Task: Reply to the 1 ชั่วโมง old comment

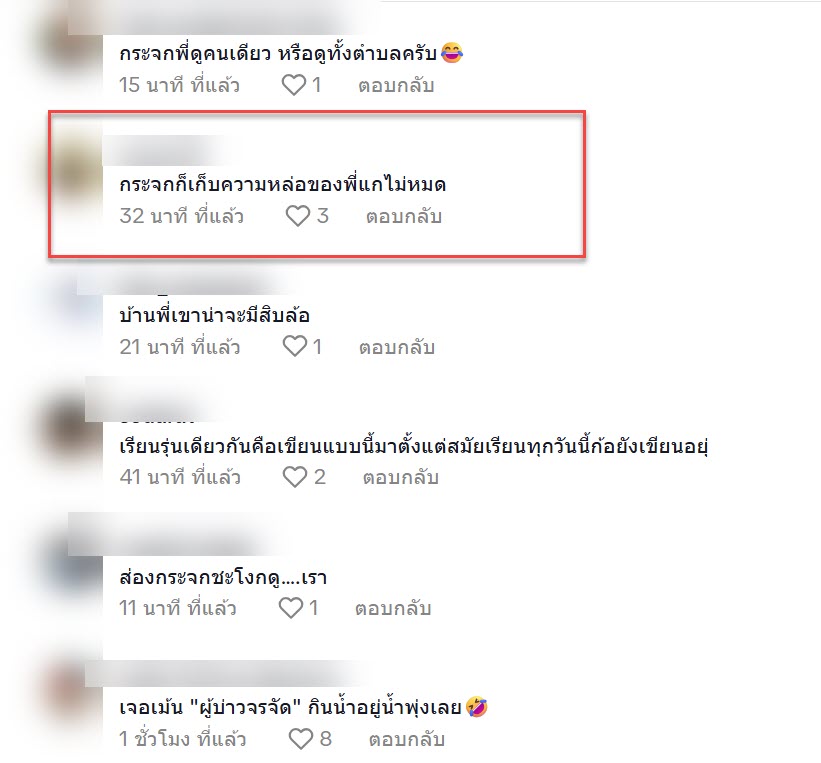Action: 407,739
